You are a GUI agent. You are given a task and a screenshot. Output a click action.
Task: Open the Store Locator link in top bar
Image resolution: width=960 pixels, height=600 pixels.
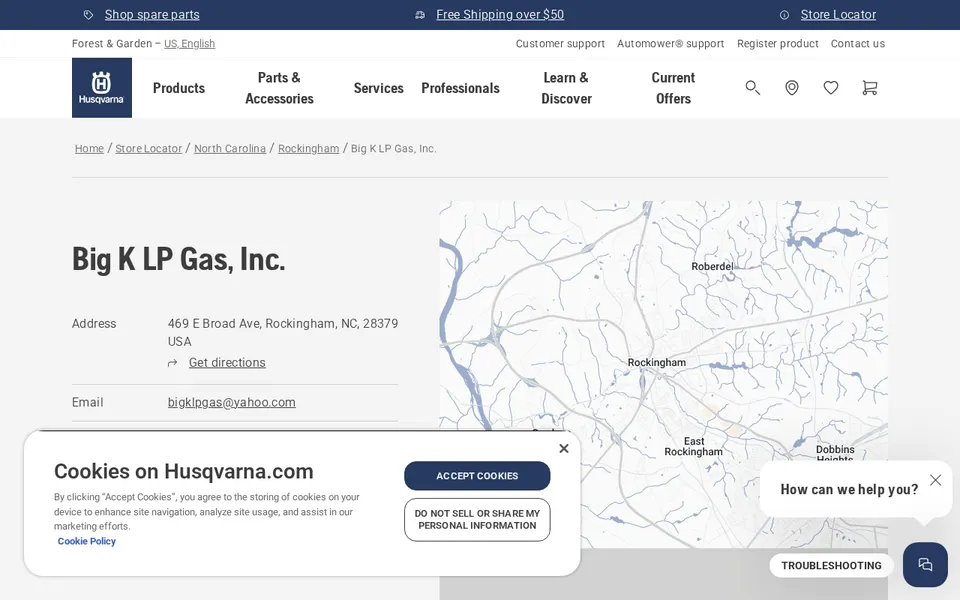tap(838, 15)
